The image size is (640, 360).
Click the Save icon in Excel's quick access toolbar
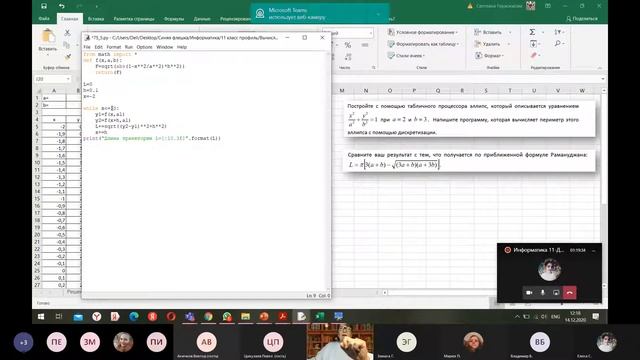click(44, 6)
